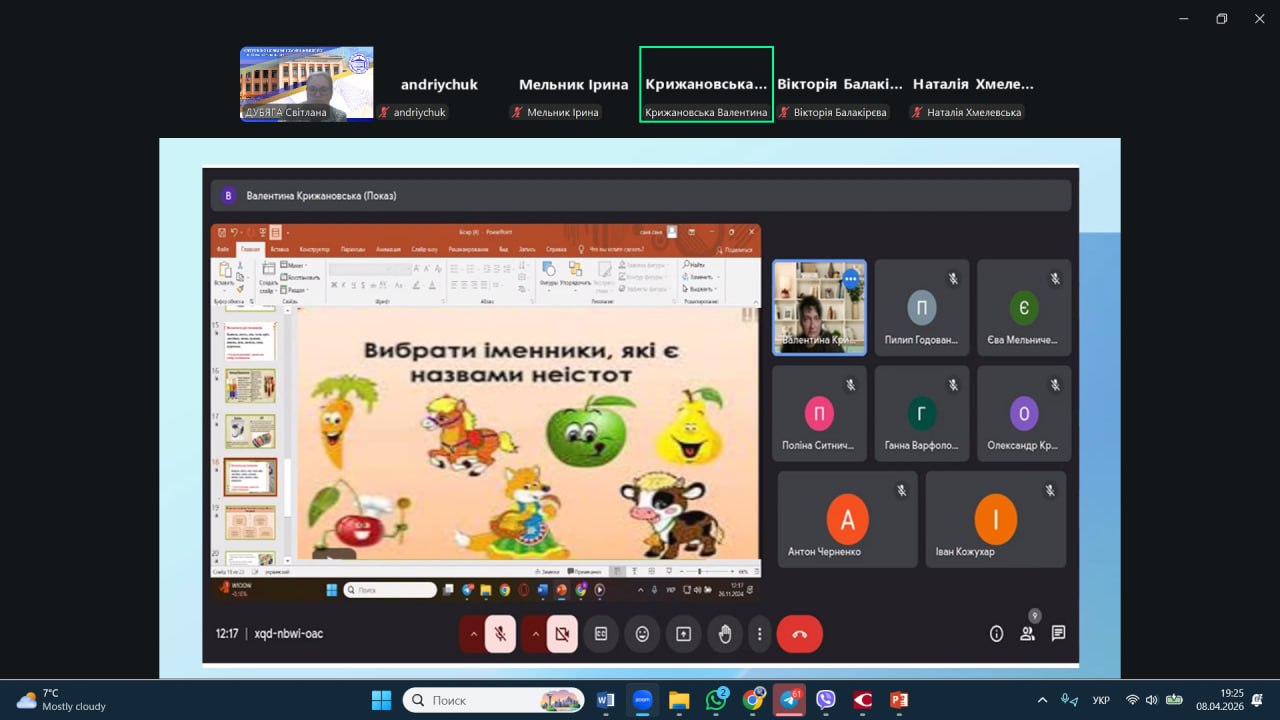
Task: Click more options three-dot button
Action: pos(760,634)
